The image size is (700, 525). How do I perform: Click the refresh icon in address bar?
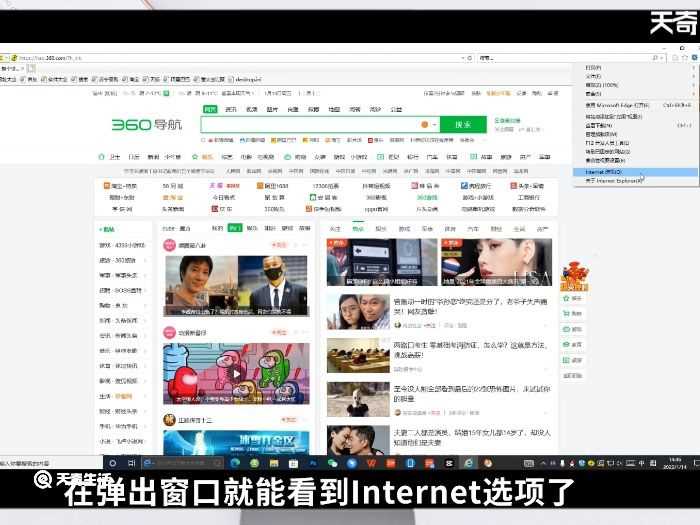pos(469,58)
